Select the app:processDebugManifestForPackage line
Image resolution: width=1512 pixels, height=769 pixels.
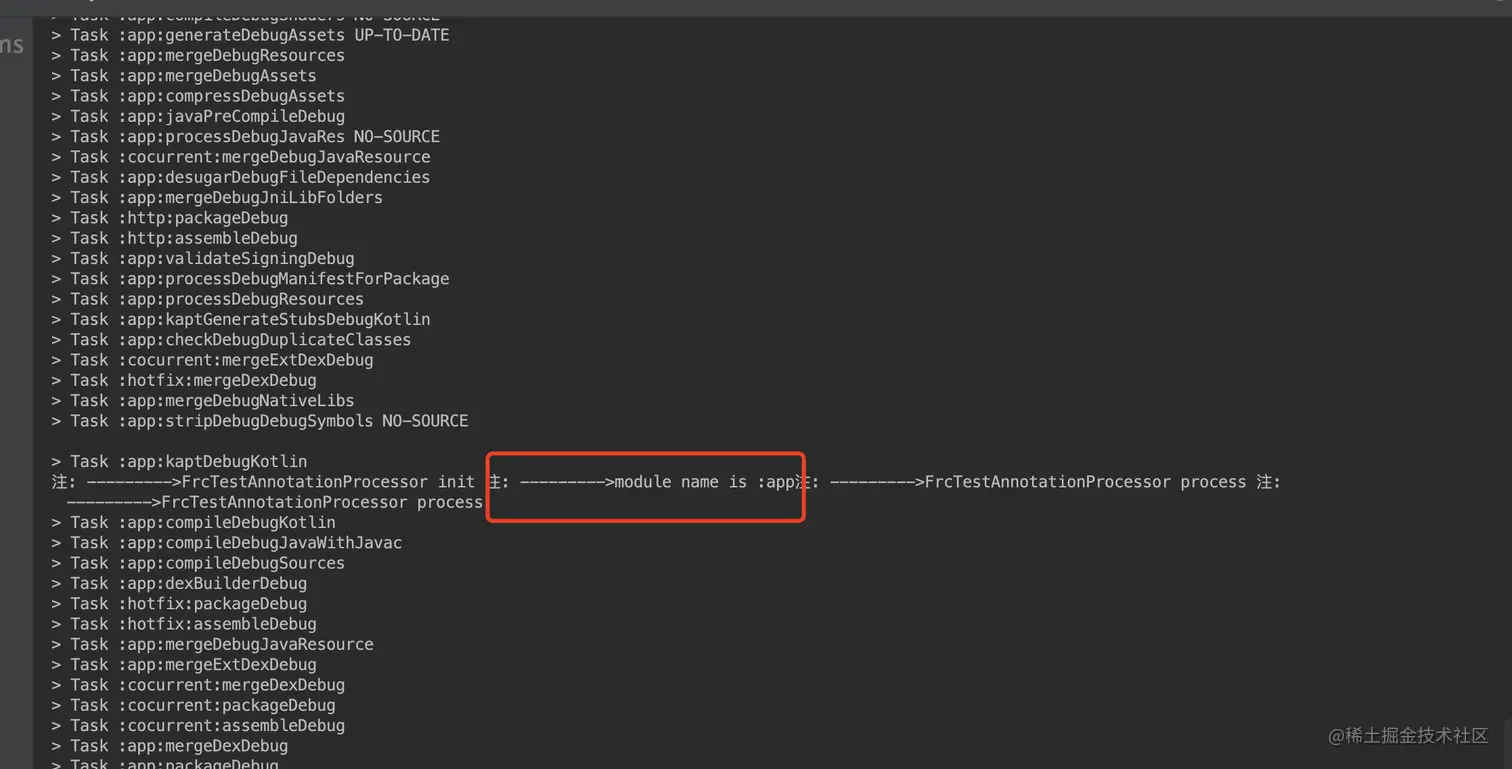250,279
